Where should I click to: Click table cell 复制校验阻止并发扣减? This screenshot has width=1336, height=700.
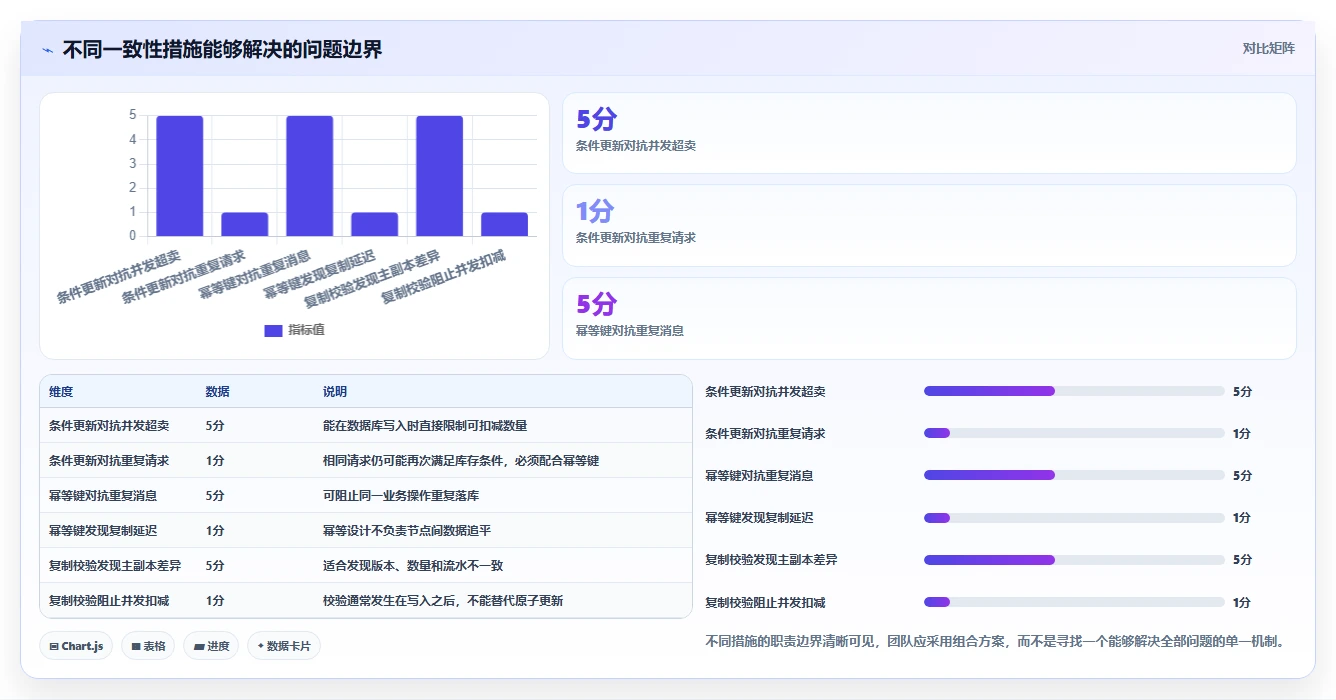[x=109, y=600]
